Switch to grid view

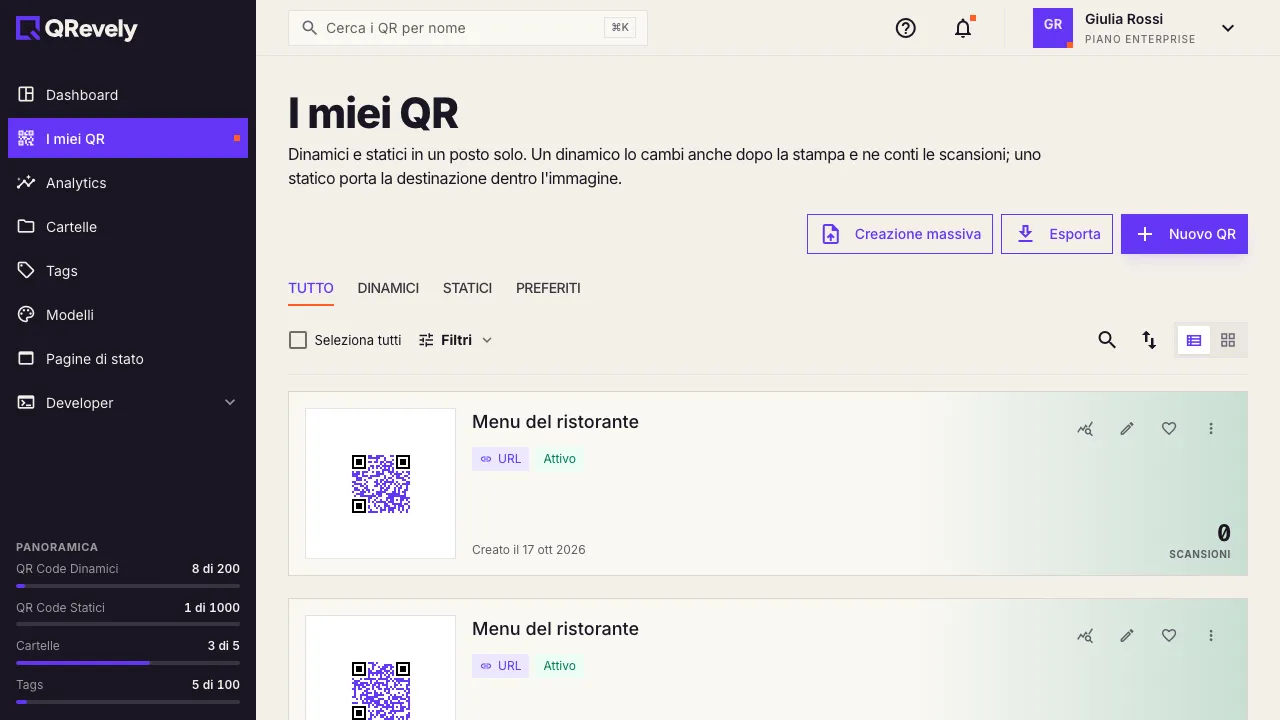point(1228,340)
